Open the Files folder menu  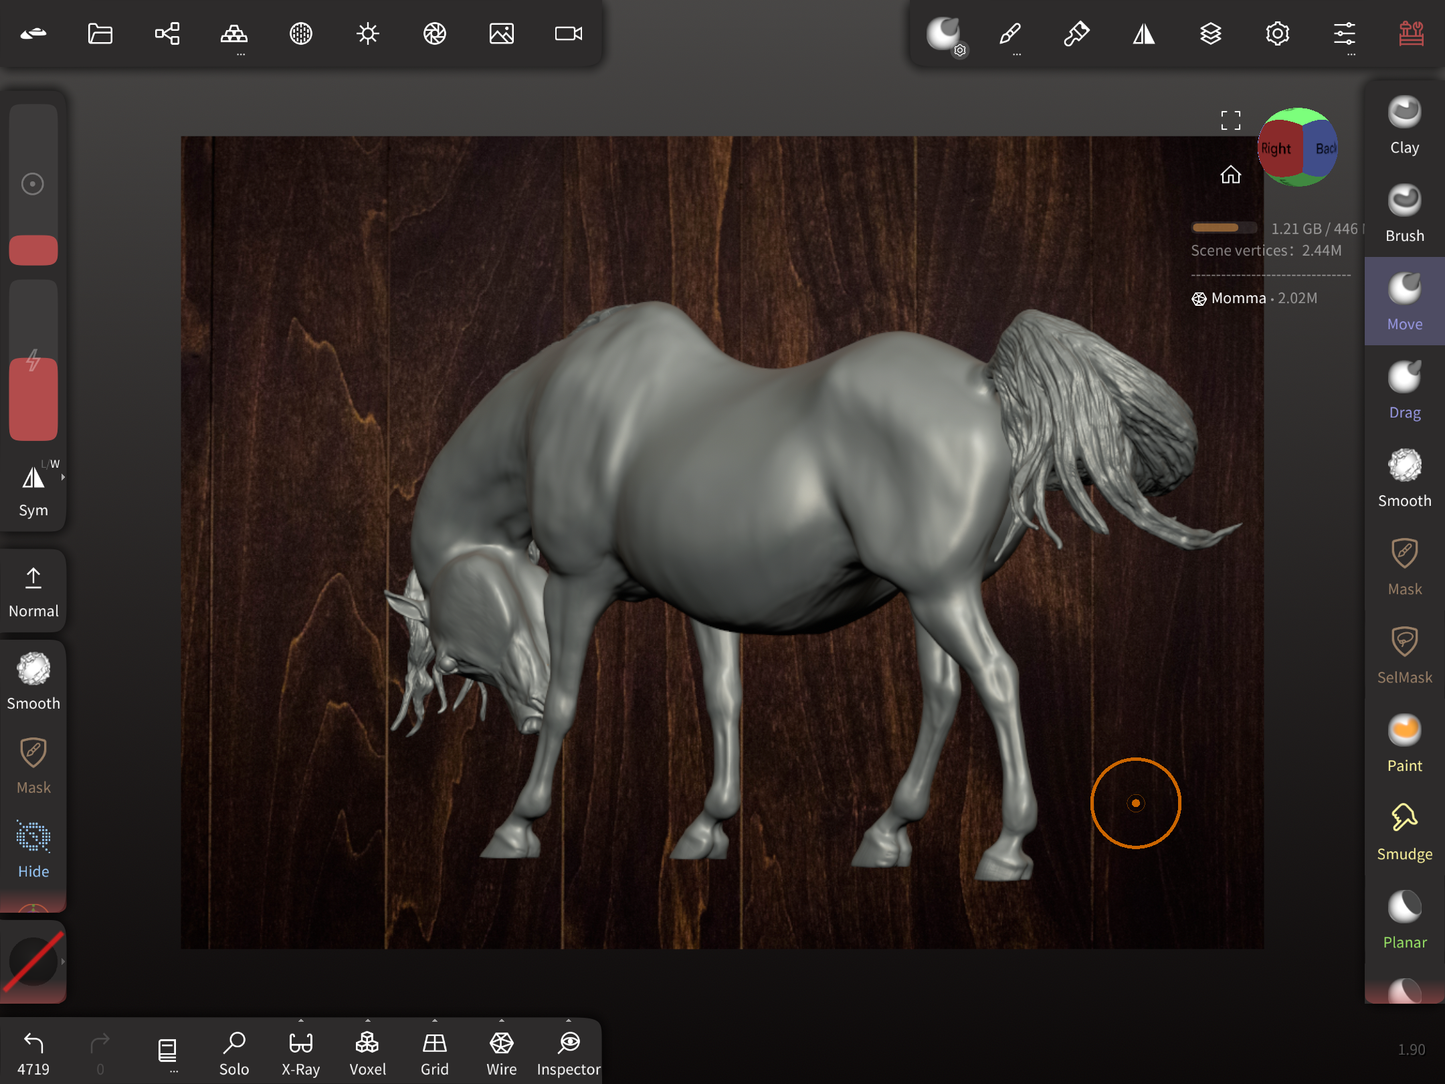coord(100,34)
